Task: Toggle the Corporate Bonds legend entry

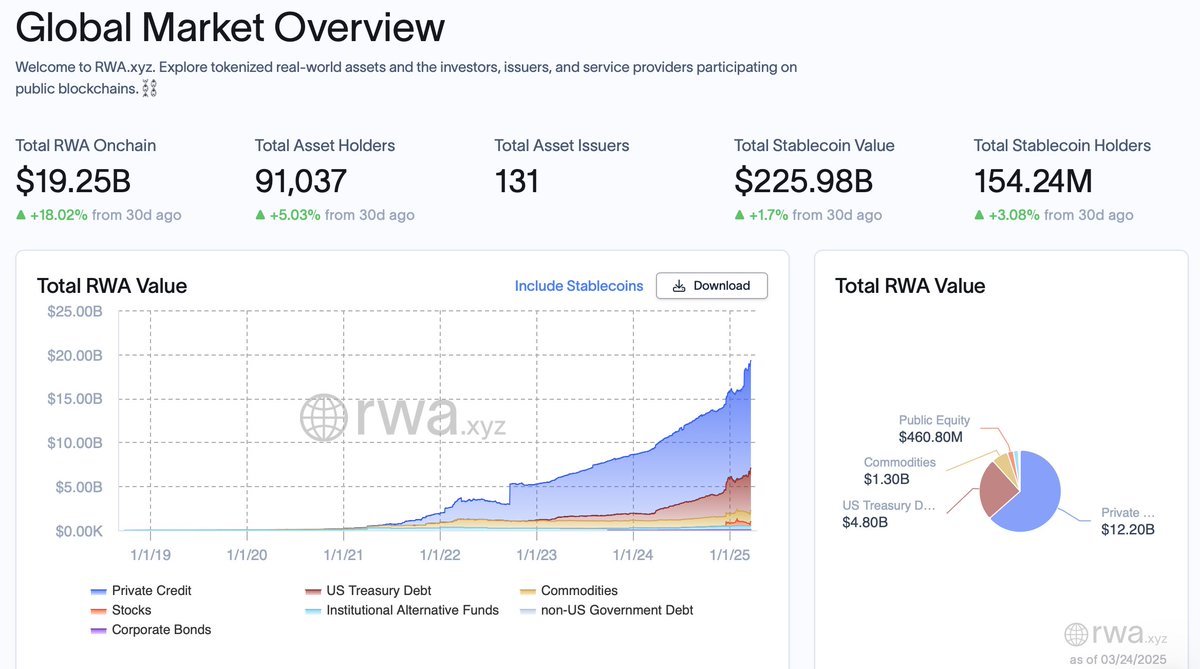Action: click(155, 630)
